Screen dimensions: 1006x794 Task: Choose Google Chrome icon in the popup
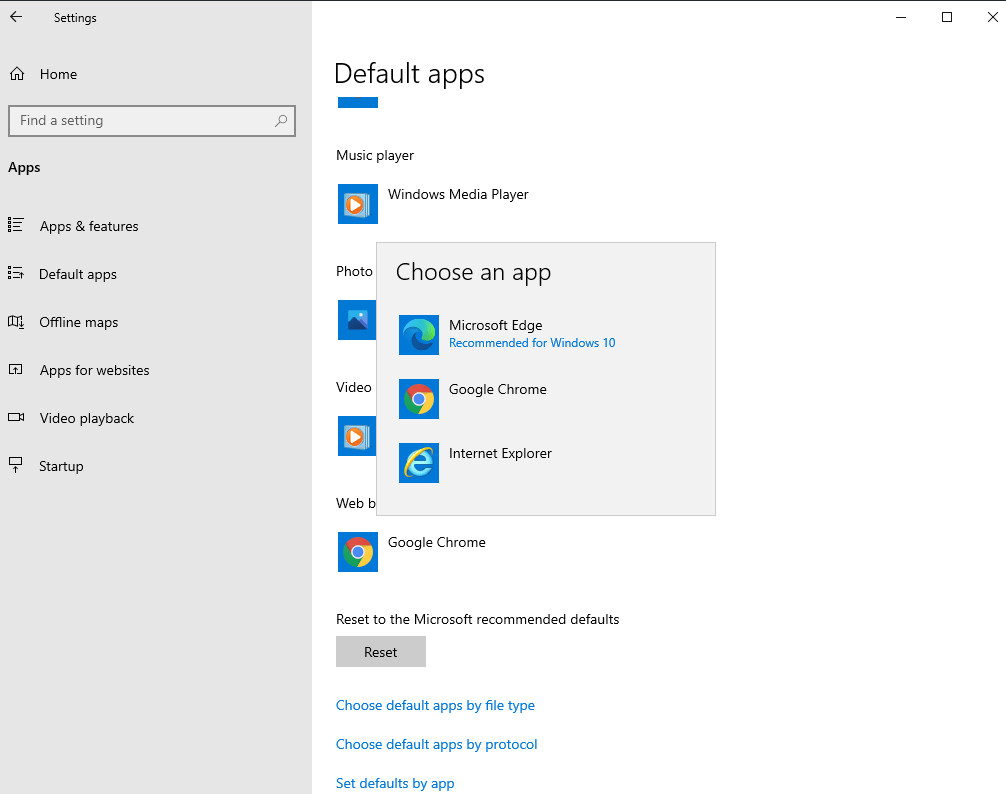click(x=419, y=399)
